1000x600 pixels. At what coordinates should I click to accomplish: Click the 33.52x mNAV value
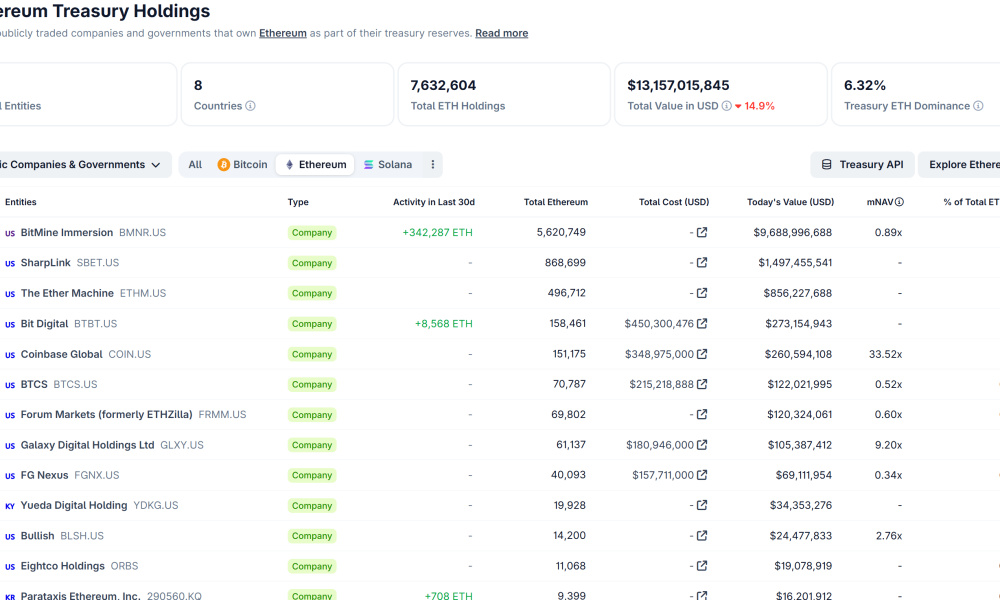click(885, 354)
